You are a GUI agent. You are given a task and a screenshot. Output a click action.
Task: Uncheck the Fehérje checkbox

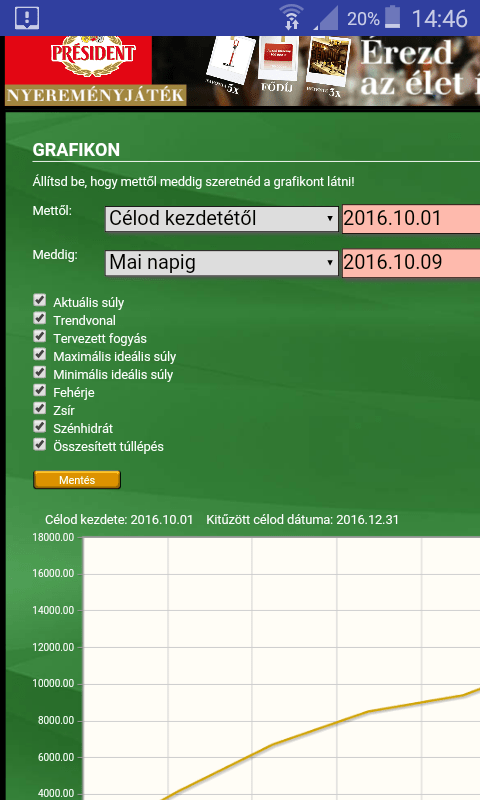coord(40,390)
